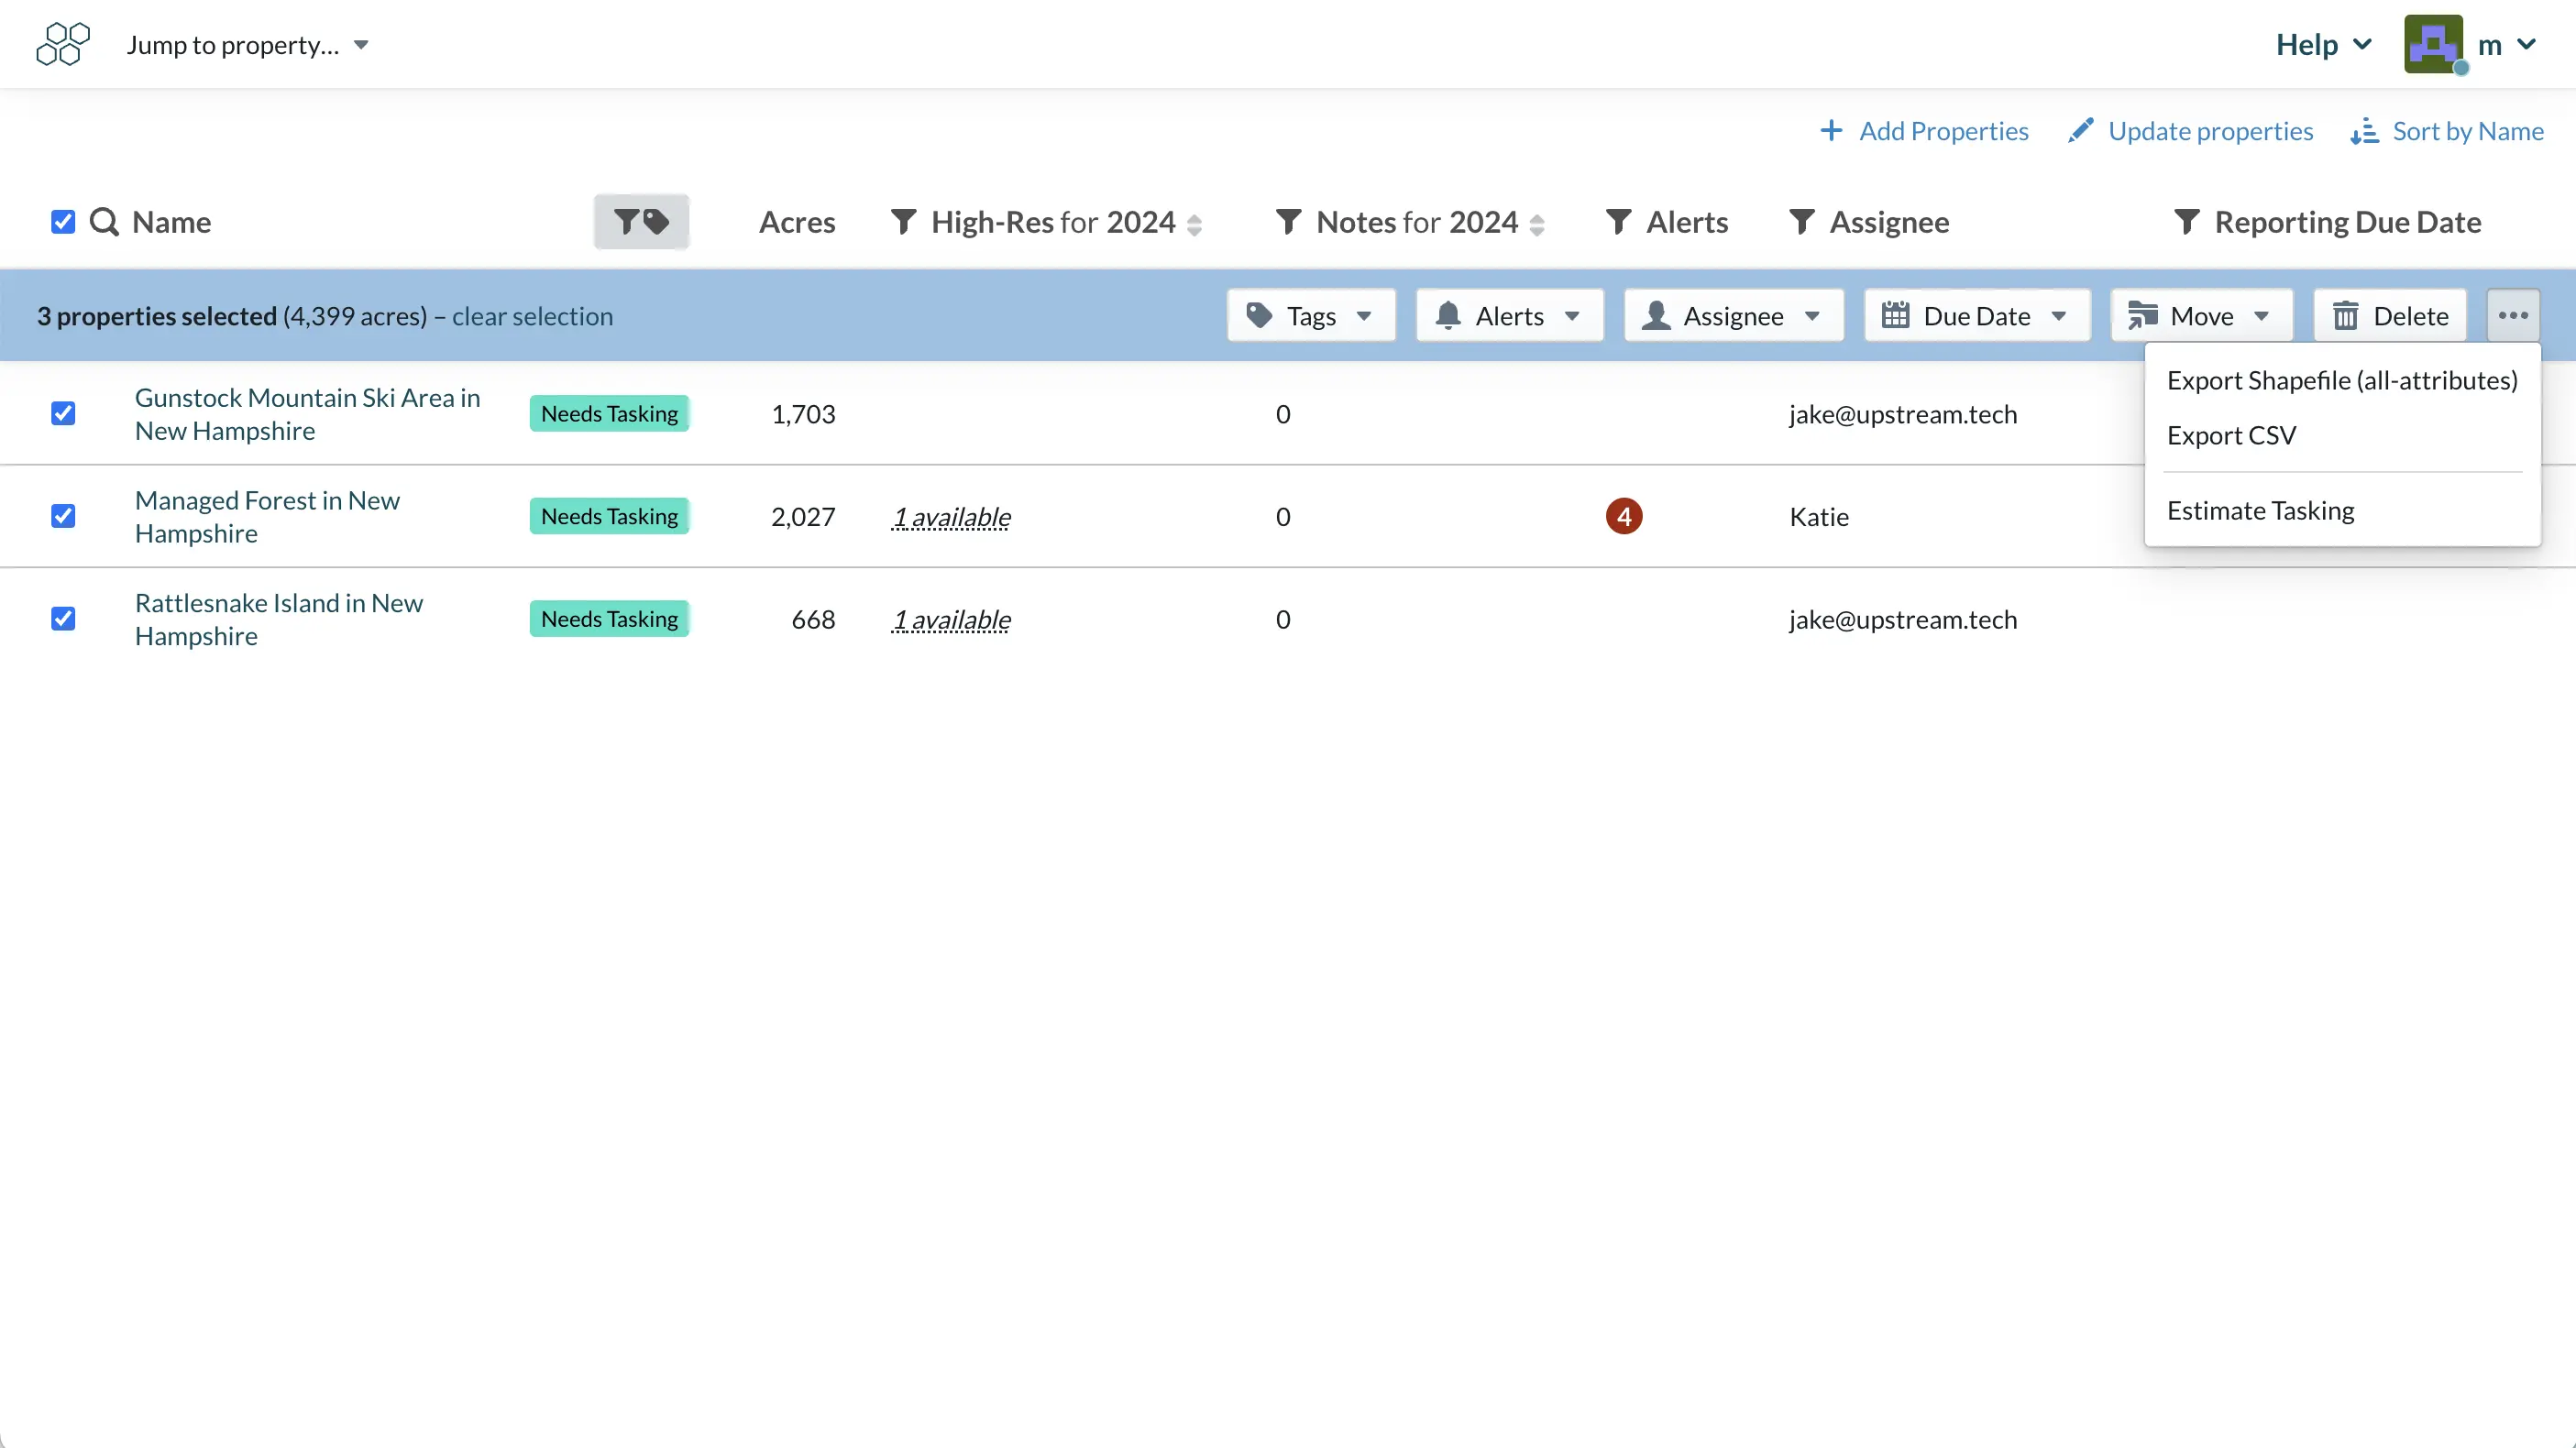Open the user account menu arrow

tap(2526, 45)
